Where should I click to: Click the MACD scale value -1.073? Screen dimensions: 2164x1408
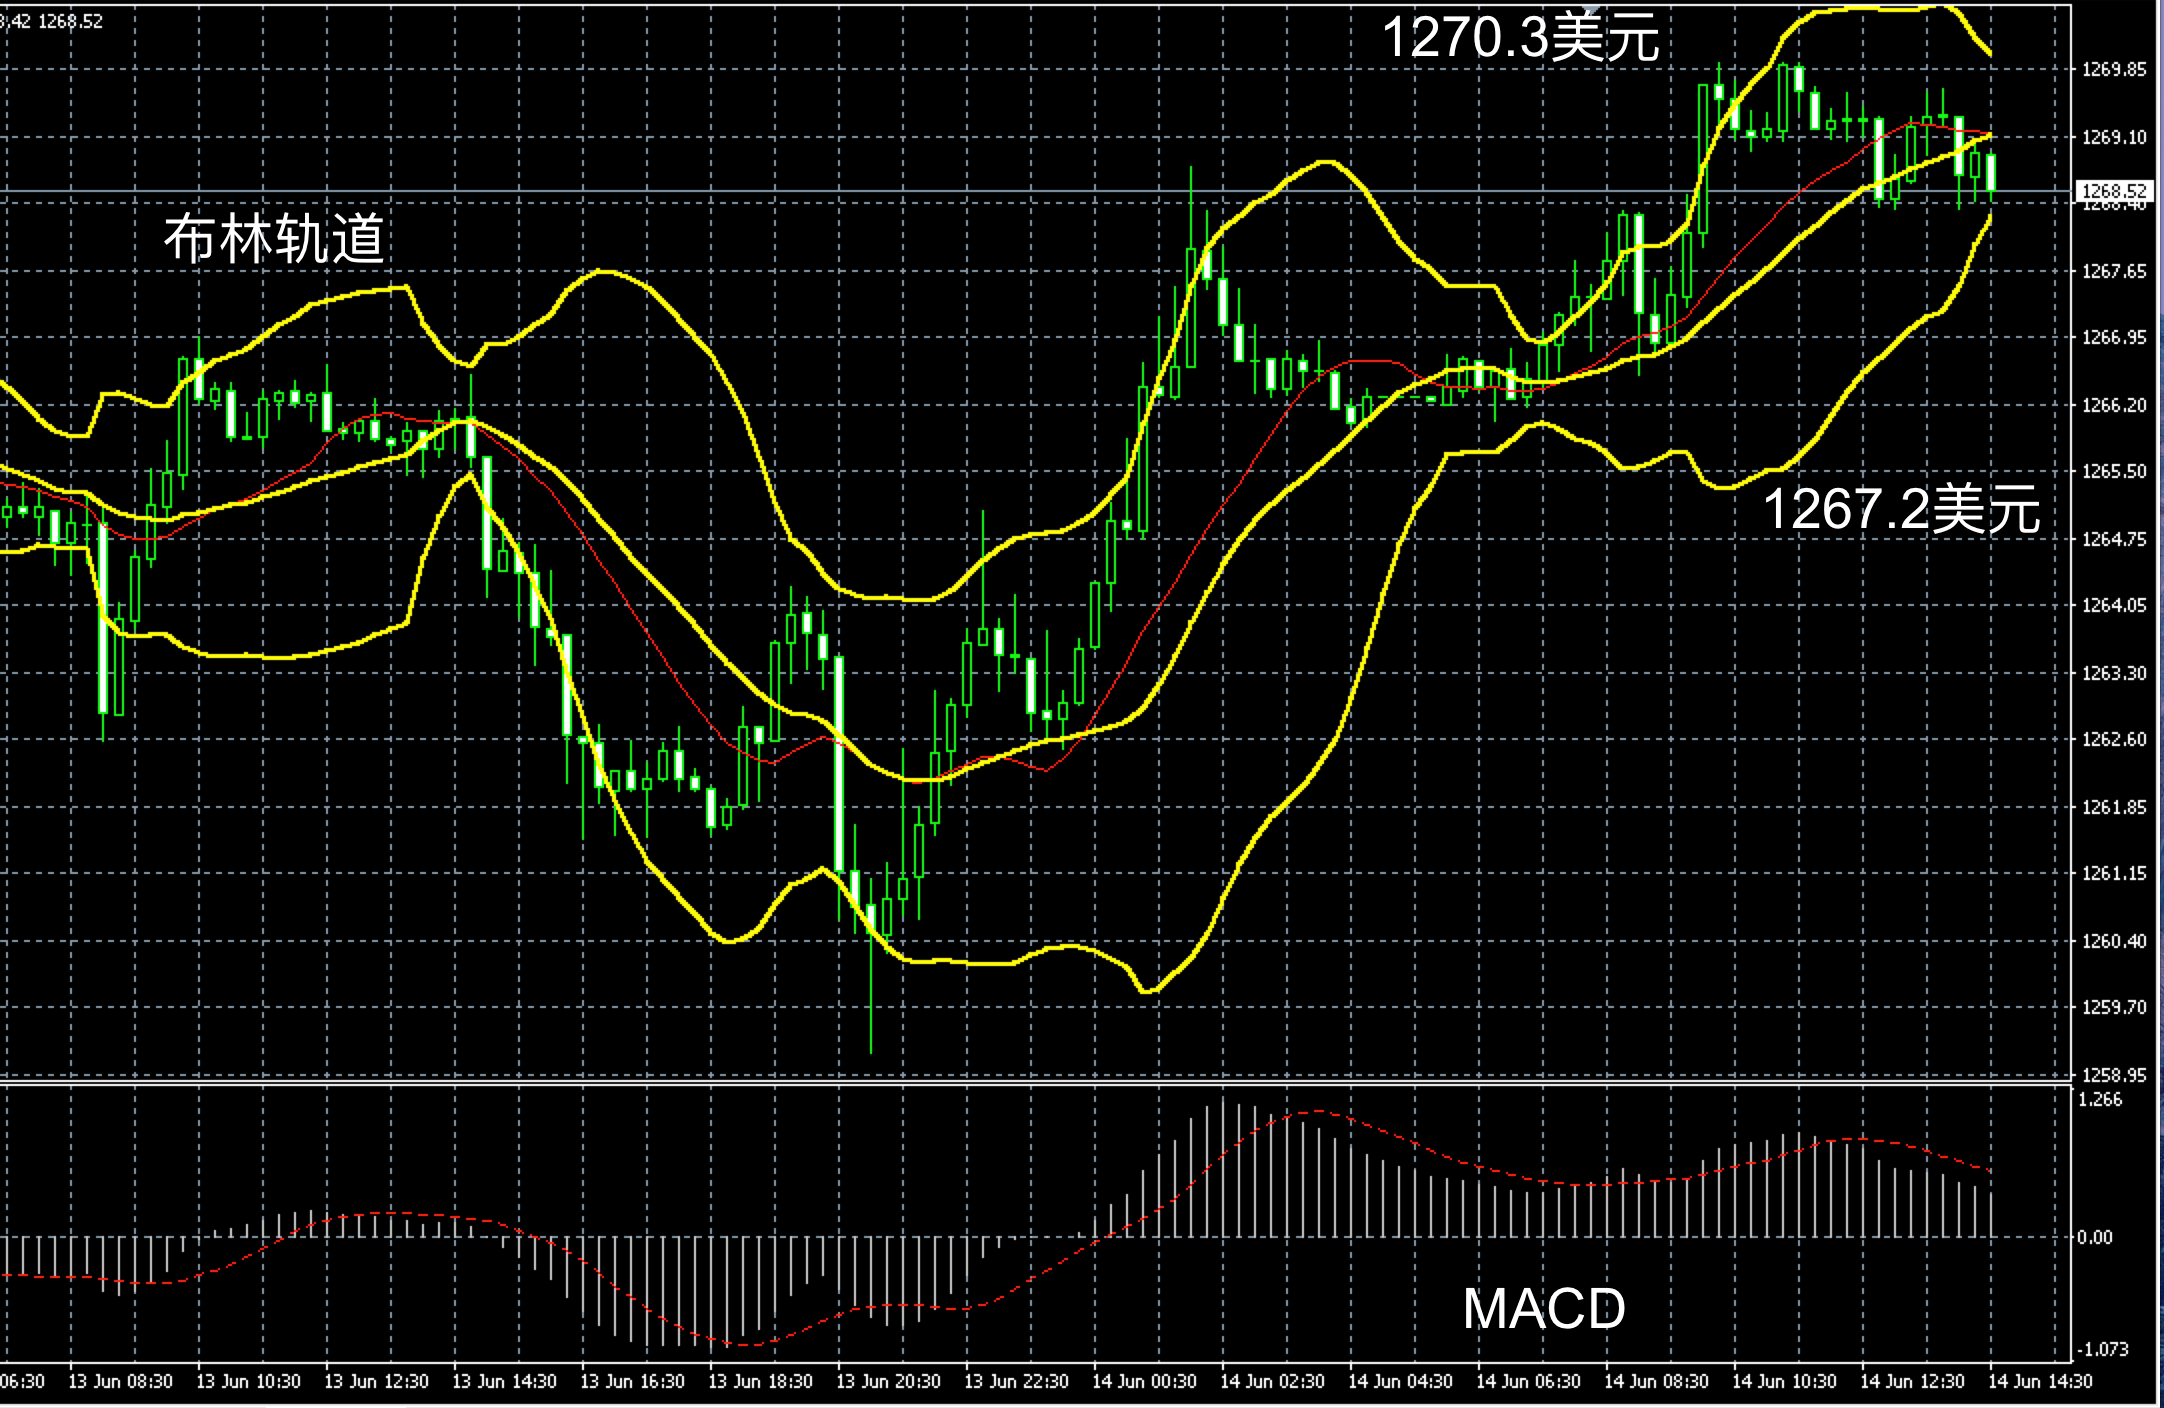[x=2102, y=1349]
